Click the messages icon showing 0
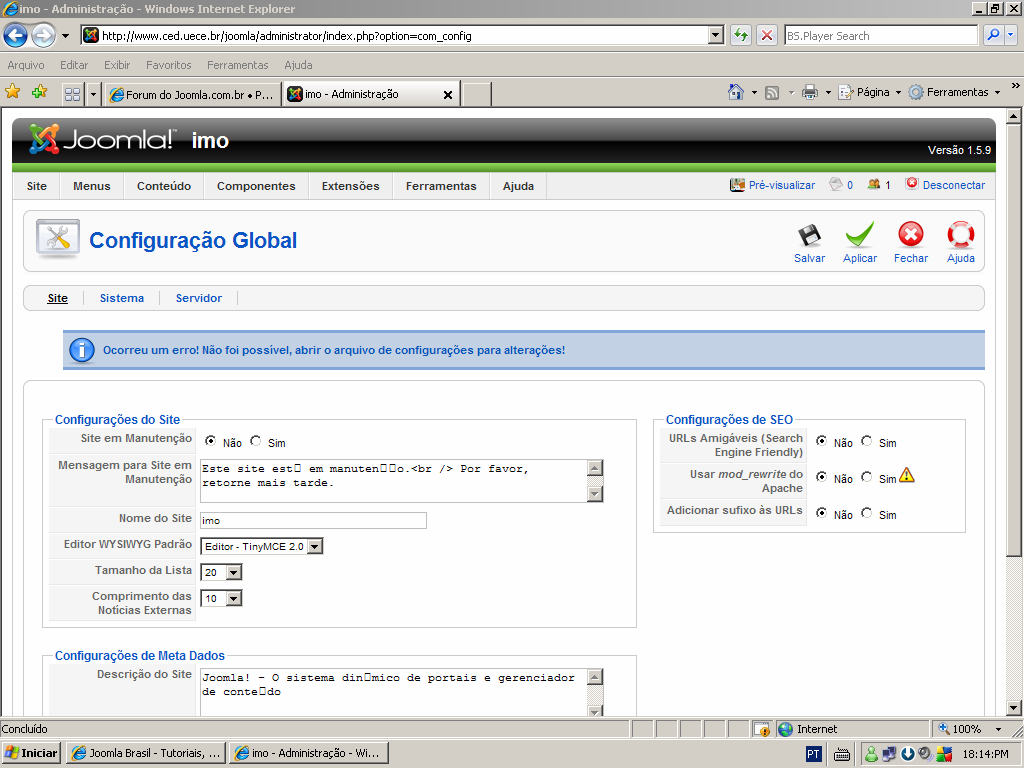This screenshot has height=768, width=1024. [x=836, y=184]
